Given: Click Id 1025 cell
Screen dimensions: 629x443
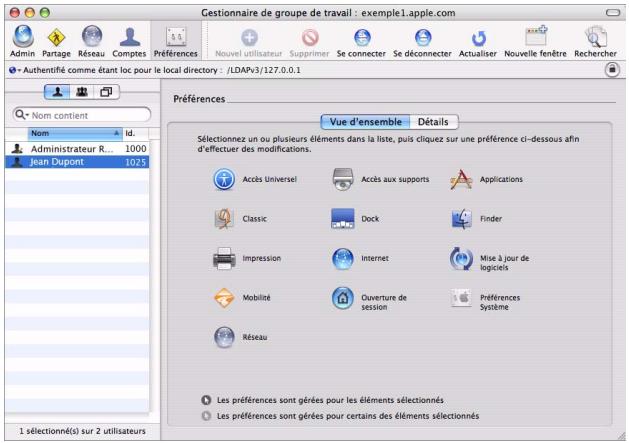Looking at the screenshot, I should [136, 162].
